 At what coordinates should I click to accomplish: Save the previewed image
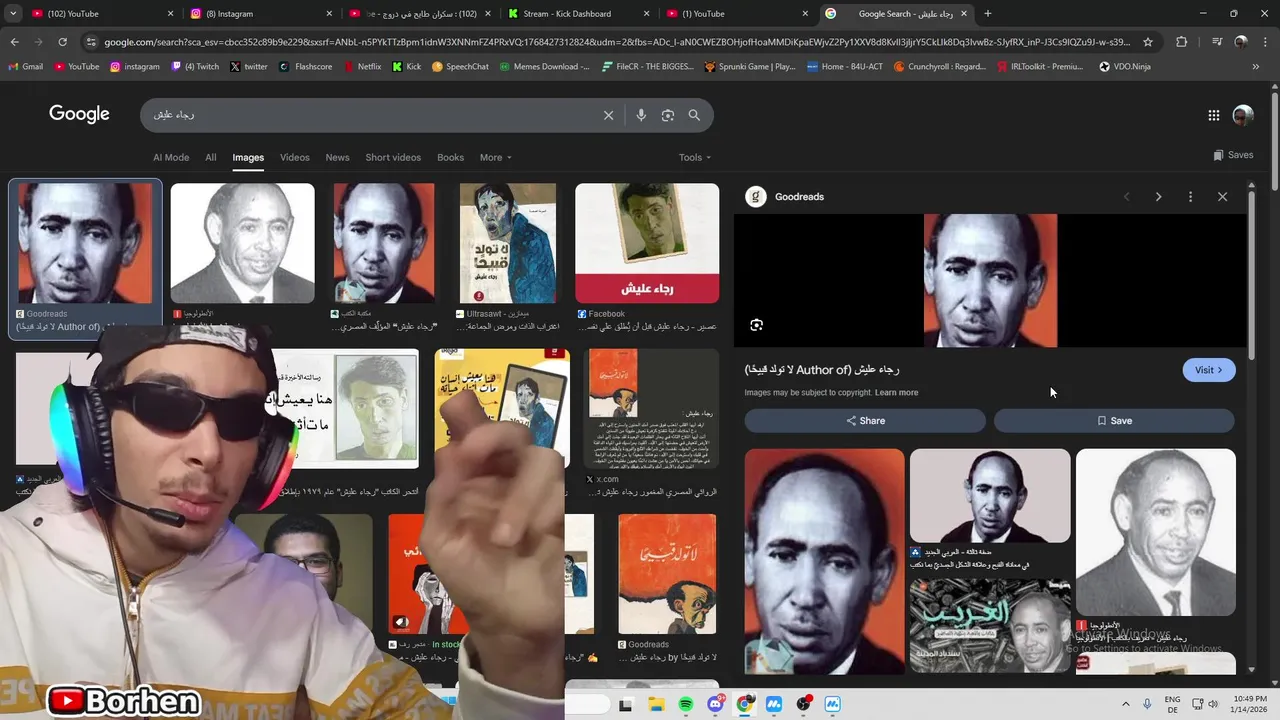pos(1114,421)
